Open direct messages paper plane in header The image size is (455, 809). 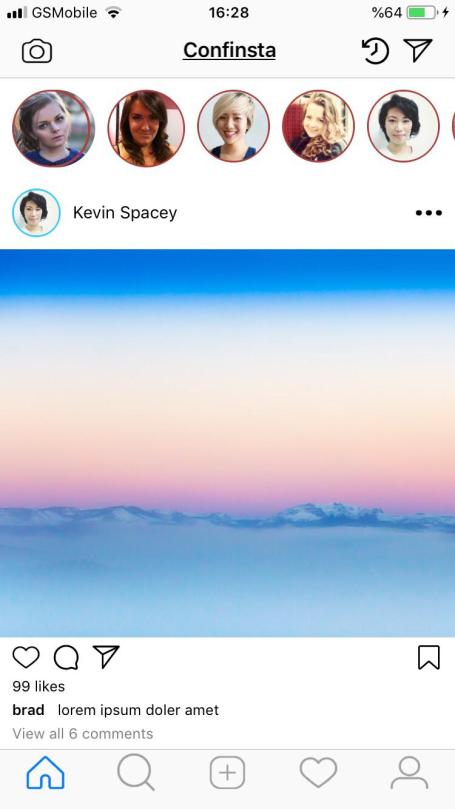(417, 50)
